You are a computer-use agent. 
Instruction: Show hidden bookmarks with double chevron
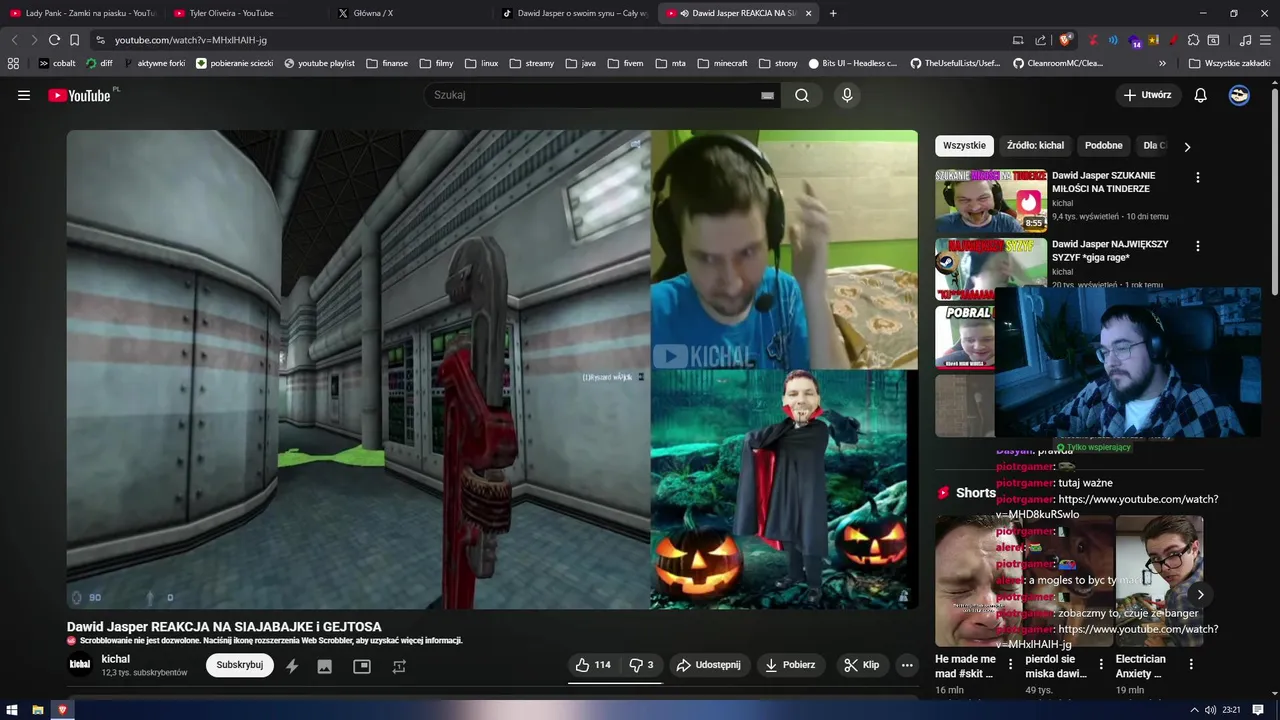1162,63
